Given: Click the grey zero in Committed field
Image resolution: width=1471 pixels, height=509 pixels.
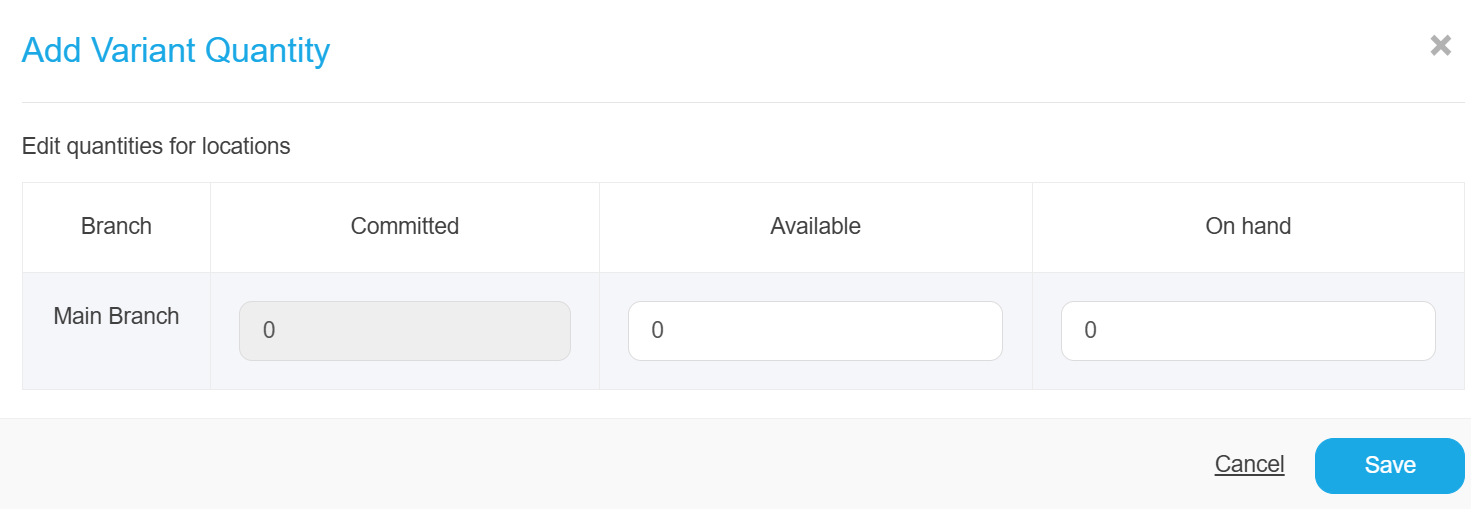Looking at the screenshot, I should tap(268, 330).
